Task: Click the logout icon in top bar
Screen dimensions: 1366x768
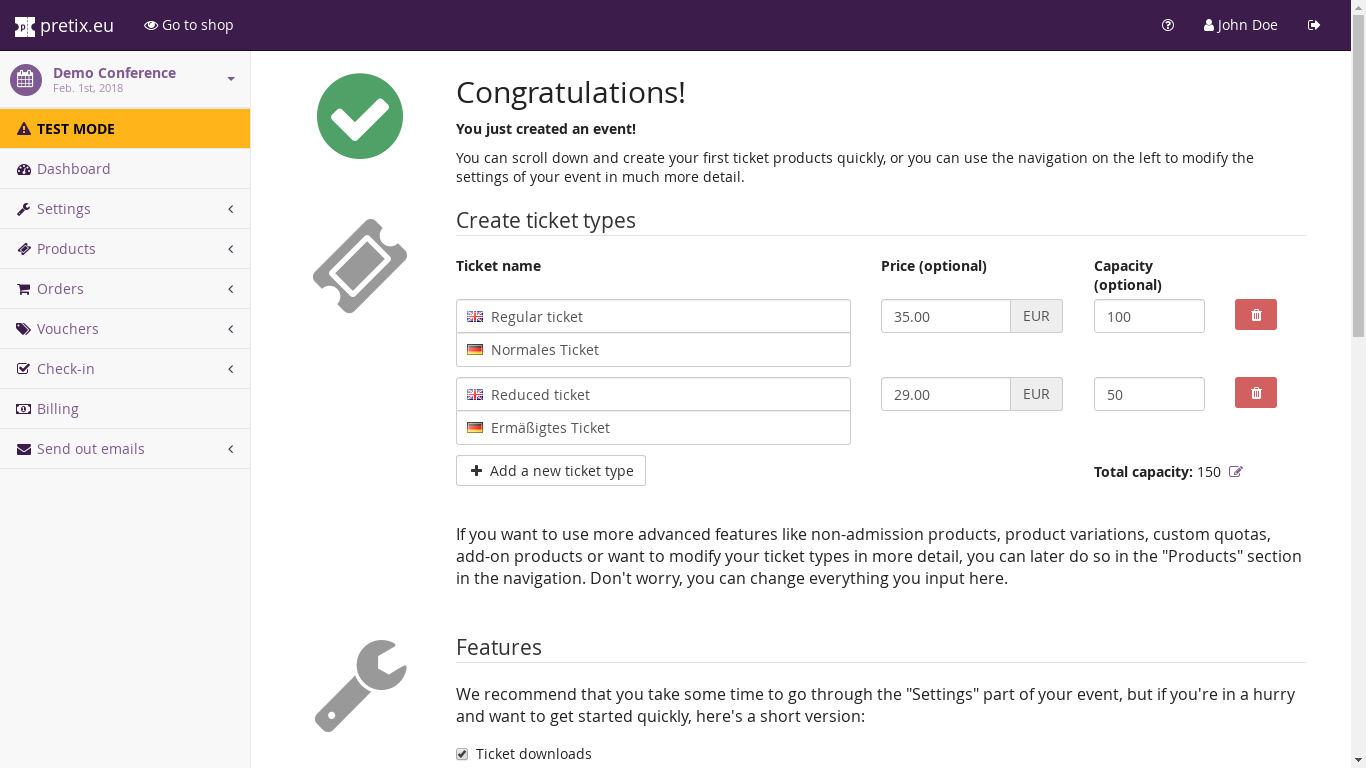Action: tap(1314, 25)
